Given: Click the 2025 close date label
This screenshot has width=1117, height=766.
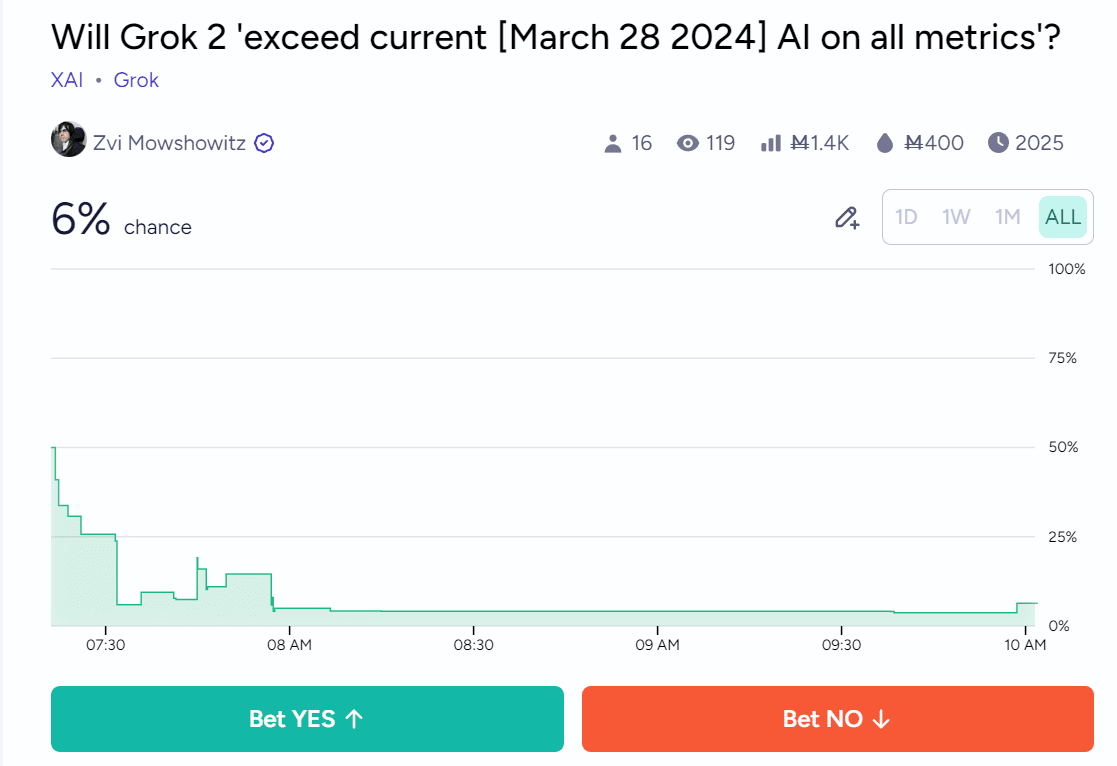Looking at the screenshot, I should pos(1039,143).
